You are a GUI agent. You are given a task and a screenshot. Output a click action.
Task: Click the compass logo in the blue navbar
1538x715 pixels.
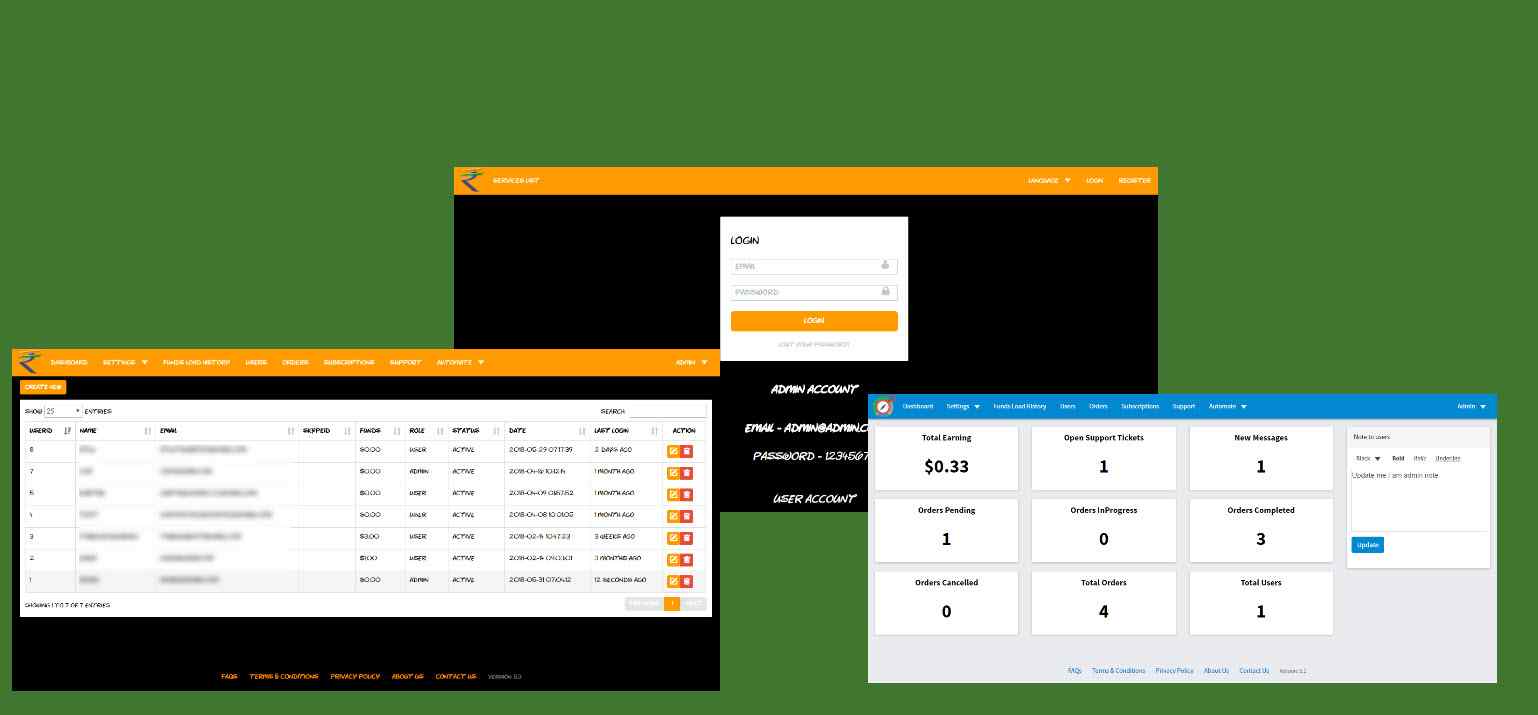(x=883, y=407)
